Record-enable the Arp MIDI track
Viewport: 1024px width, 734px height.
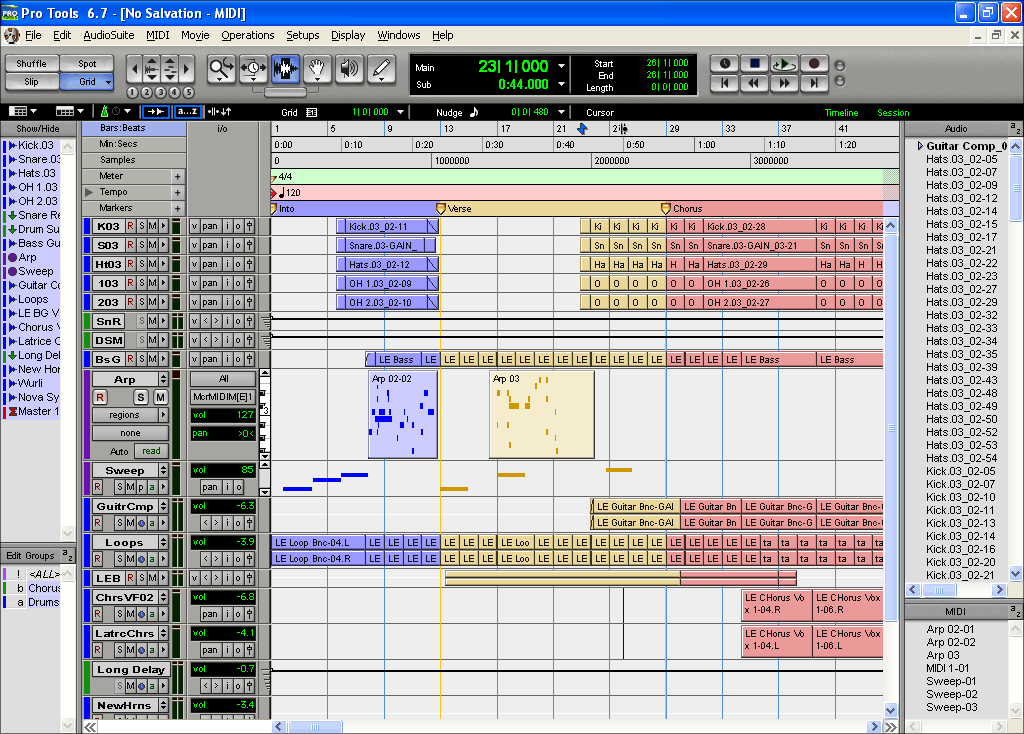pyautogui.click(x=100, y=397)
